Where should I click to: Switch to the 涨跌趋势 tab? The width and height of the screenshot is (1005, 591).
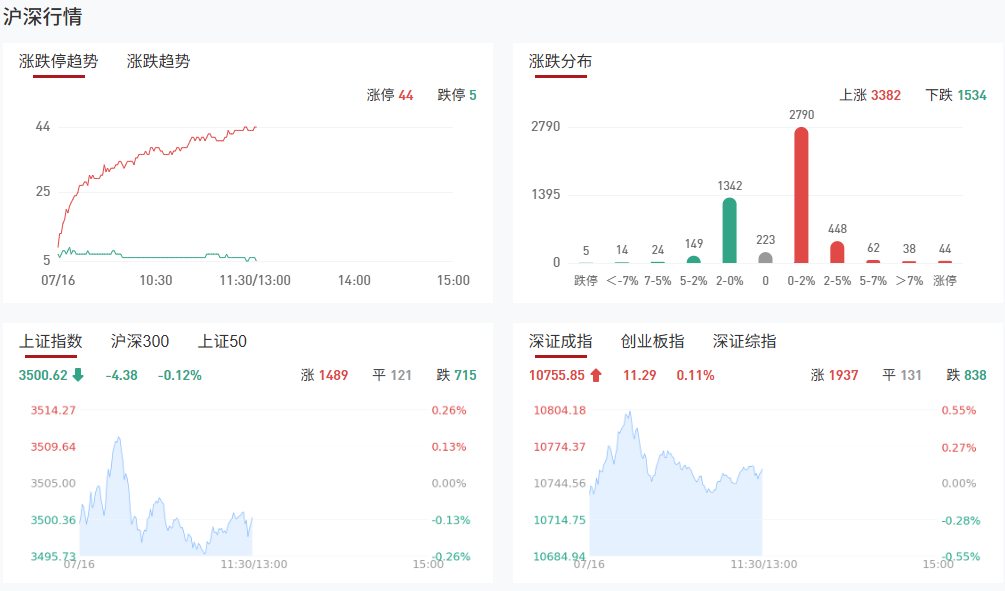[158, 61]
